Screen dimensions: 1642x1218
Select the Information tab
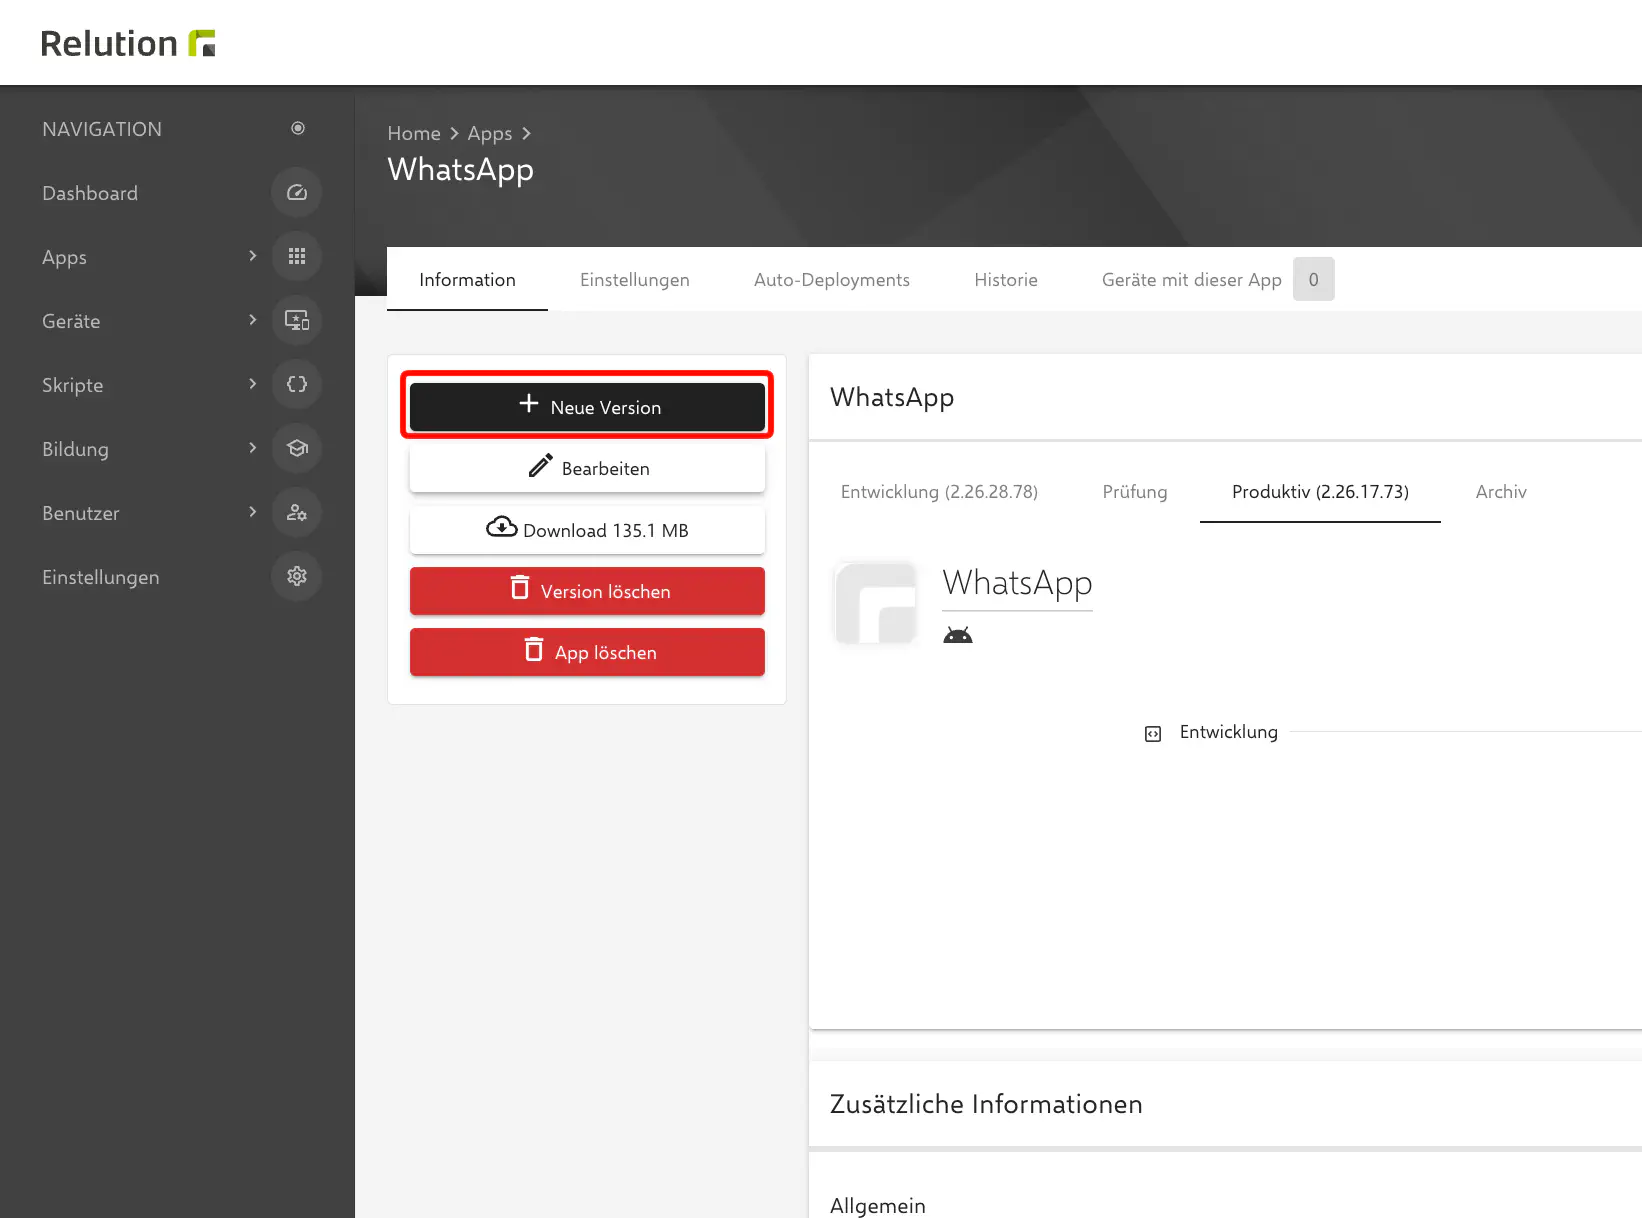point(467,280)
